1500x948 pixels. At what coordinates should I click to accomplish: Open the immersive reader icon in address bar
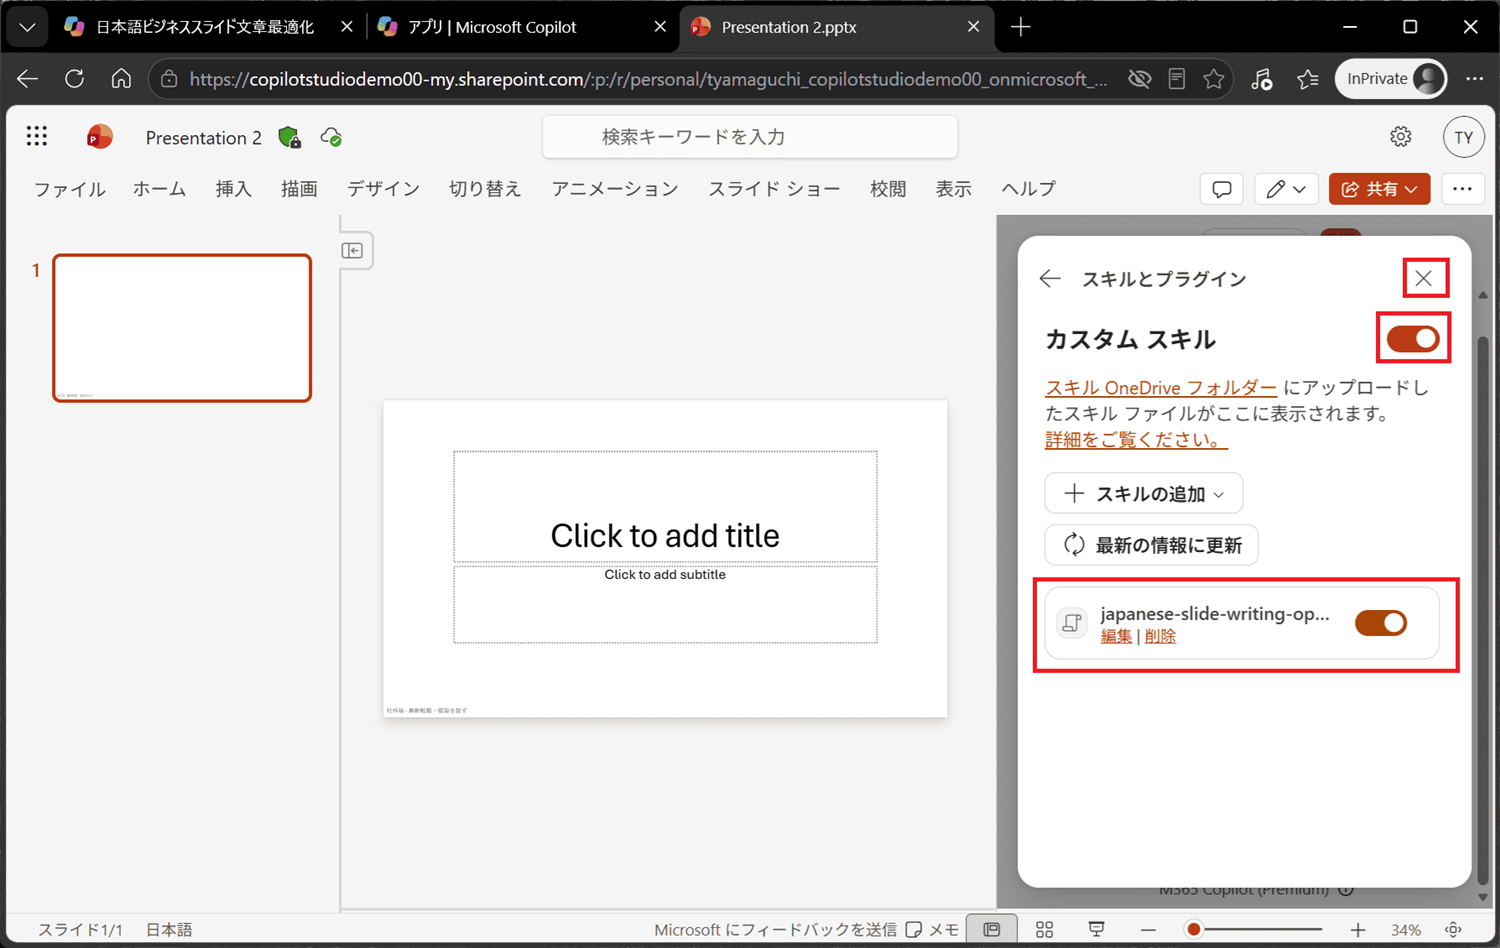coord(1177,79)
